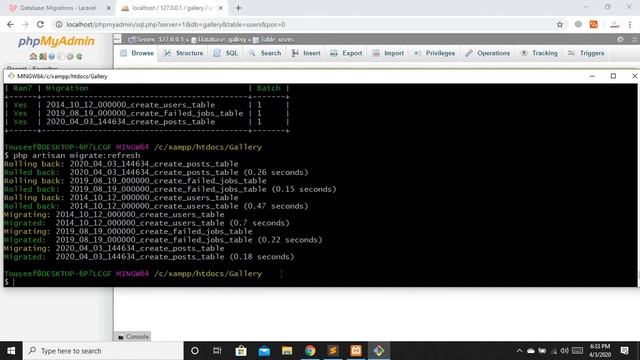Click the taskbar clock and date
Viewport: 640px width, 360px height.
point(600,351)
